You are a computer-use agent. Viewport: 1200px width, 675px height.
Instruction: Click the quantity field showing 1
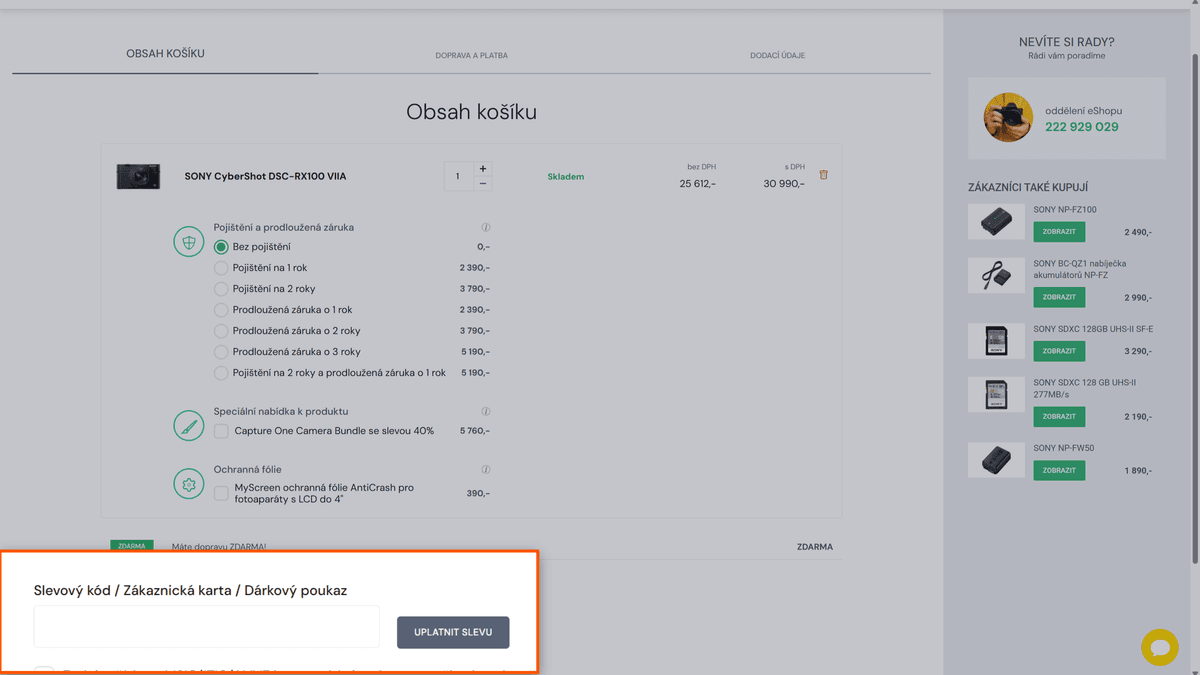coord(459,177)
